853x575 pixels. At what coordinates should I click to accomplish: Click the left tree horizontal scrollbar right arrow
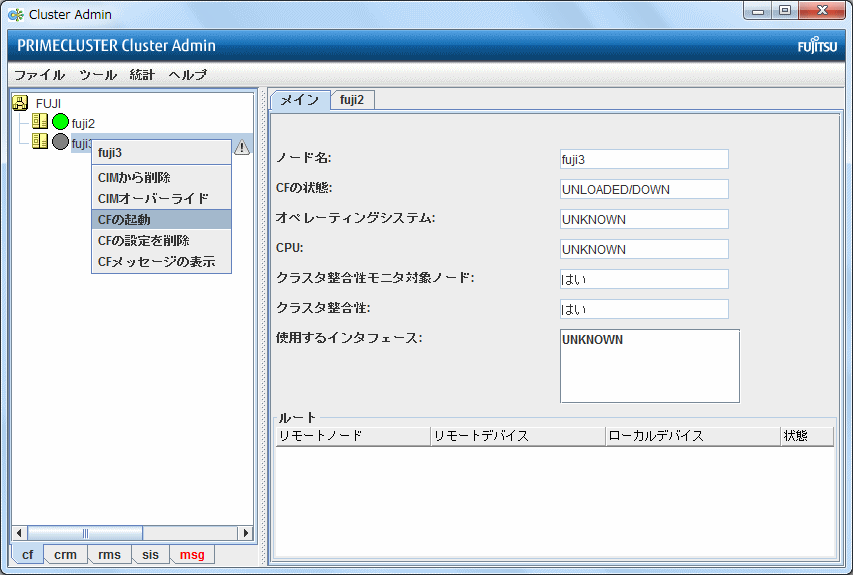click(246, 533)
